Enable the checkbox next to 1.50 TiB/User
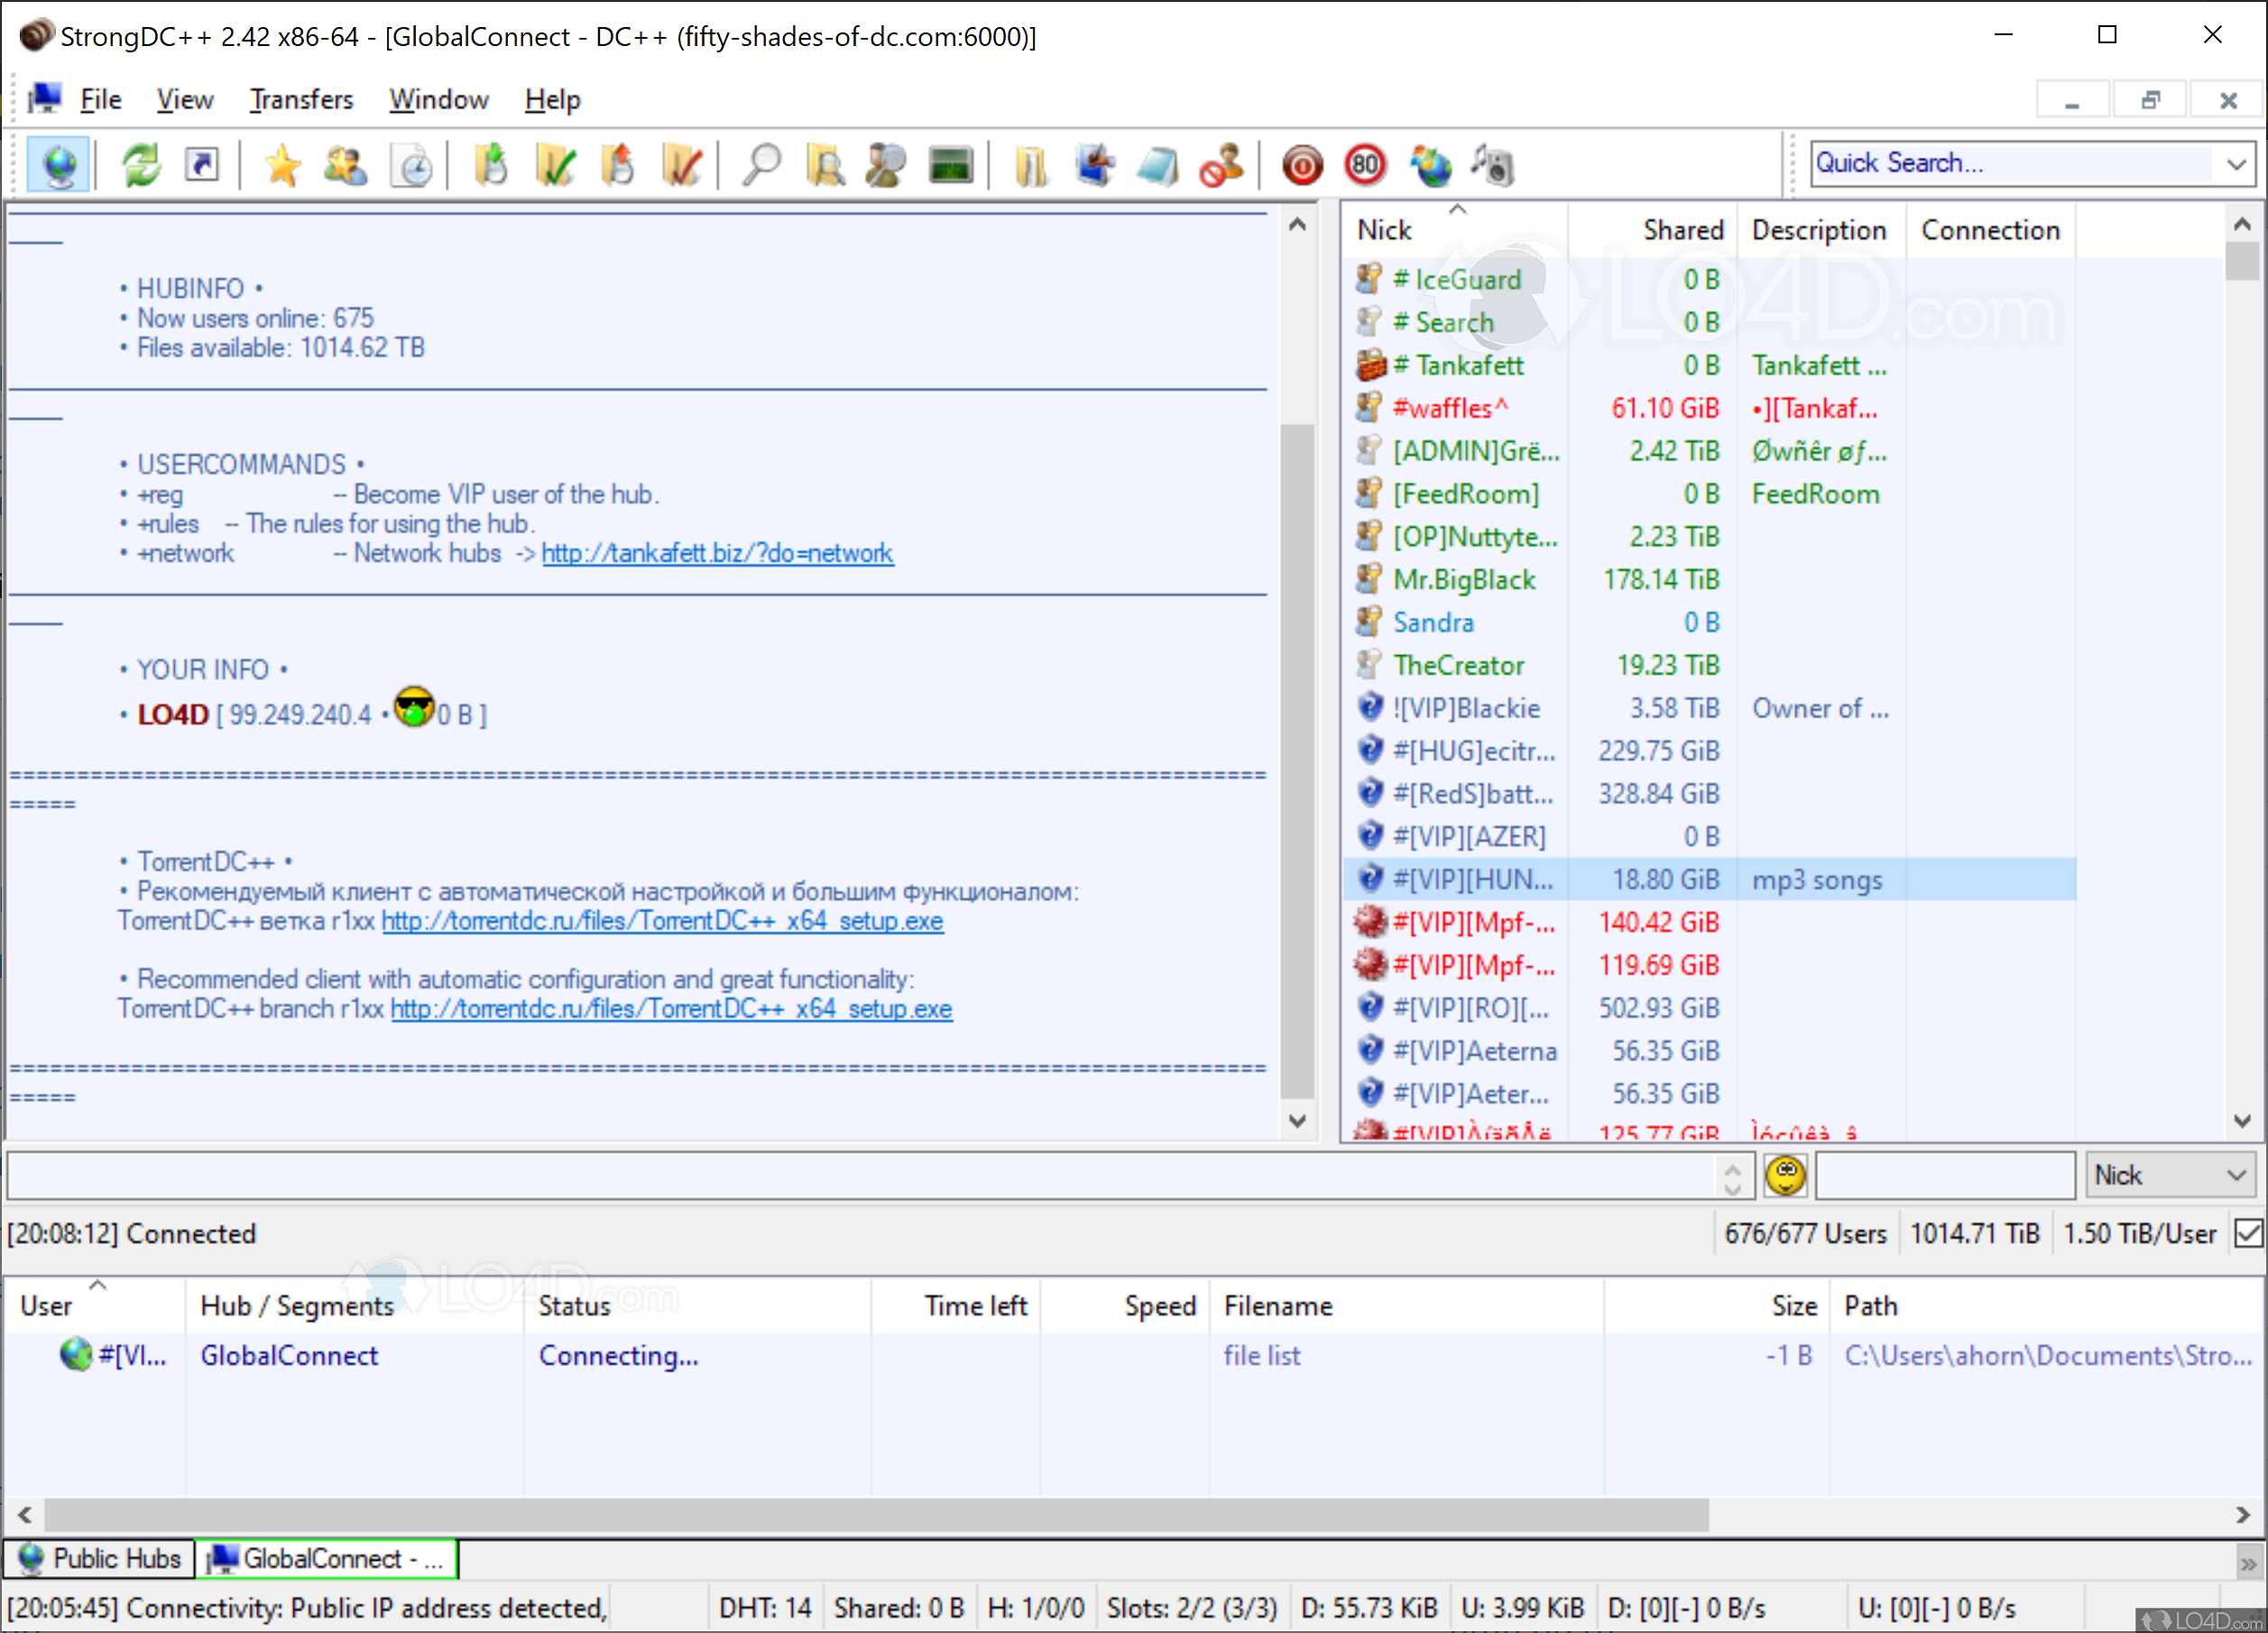Viewport: 2268px width, 1633px height. point(2248,1233)
